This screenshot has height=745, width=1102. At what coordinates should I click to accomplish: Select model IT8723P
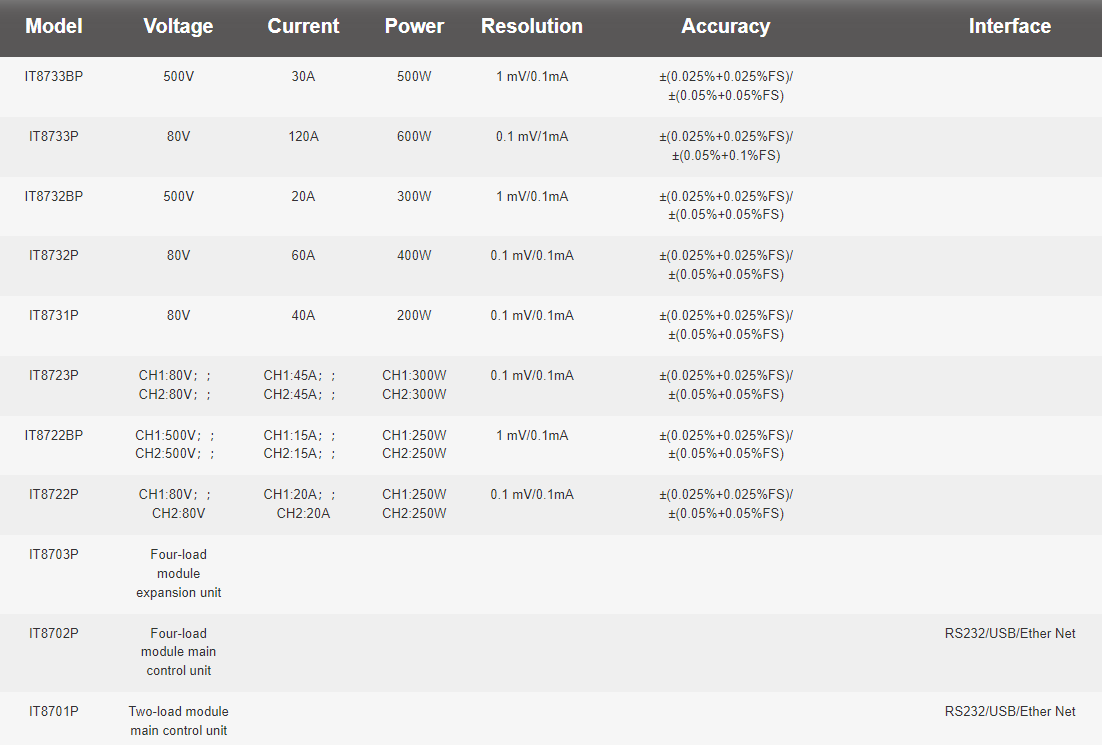click(x=53, y=375)
